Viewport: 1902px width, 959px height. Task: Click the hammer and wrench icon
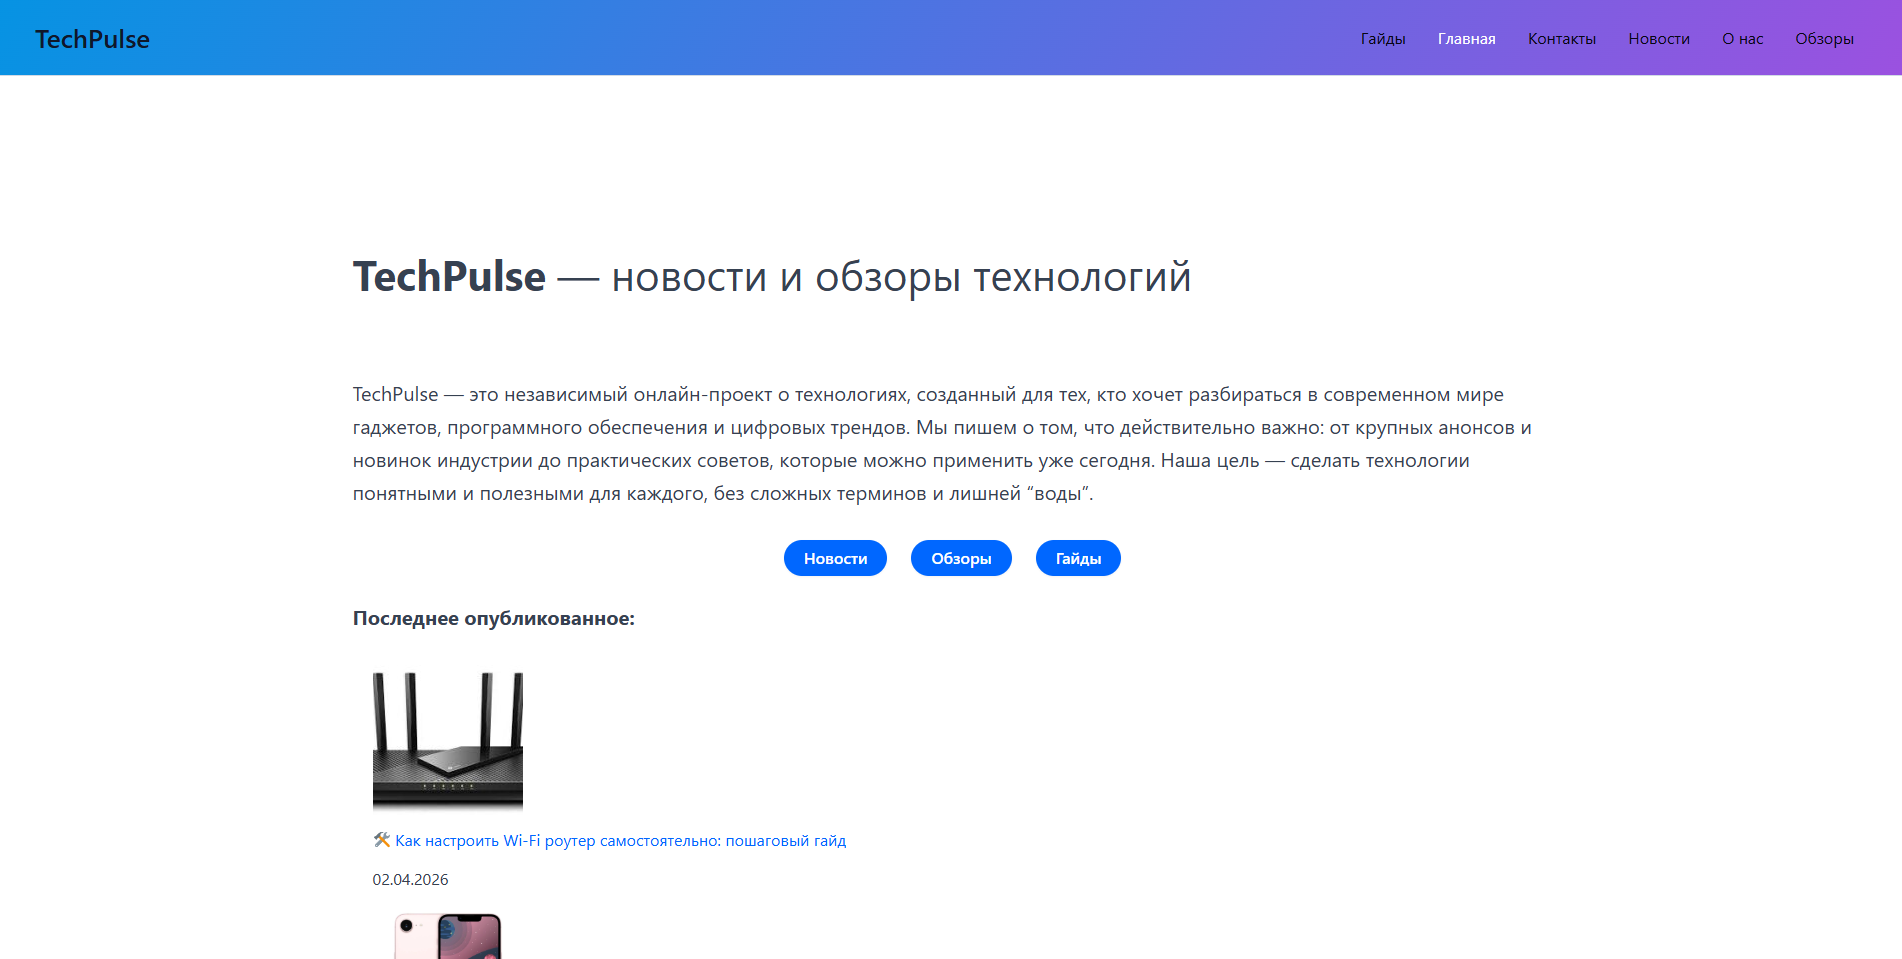point(381,840)
